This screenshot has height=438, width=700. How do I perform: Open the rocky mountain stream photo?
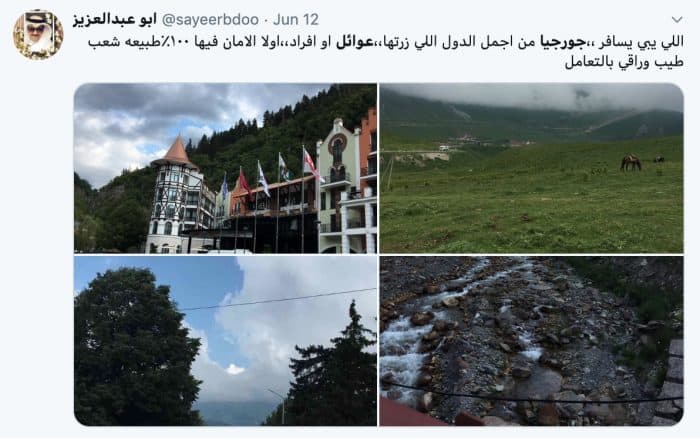pyautogui.click(x=531, y=341)
